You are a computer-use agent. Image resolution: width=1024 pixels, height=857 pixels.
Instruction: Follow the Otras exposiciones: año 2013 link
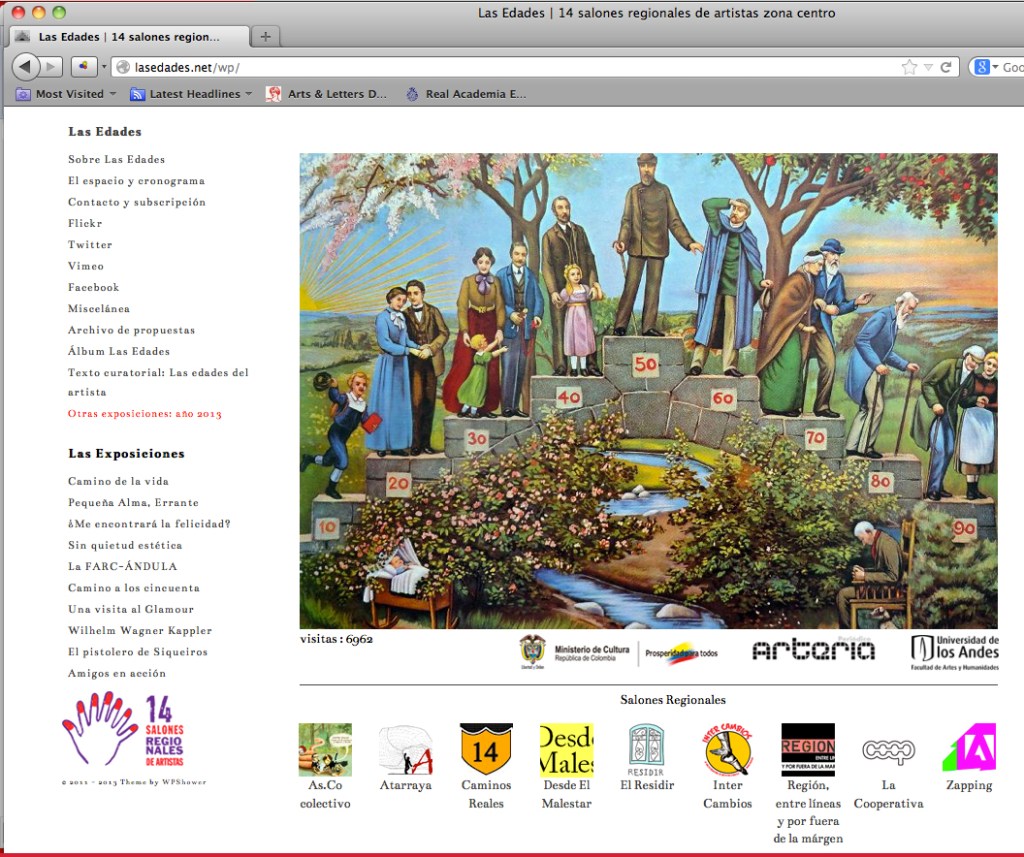click(145, 413)
